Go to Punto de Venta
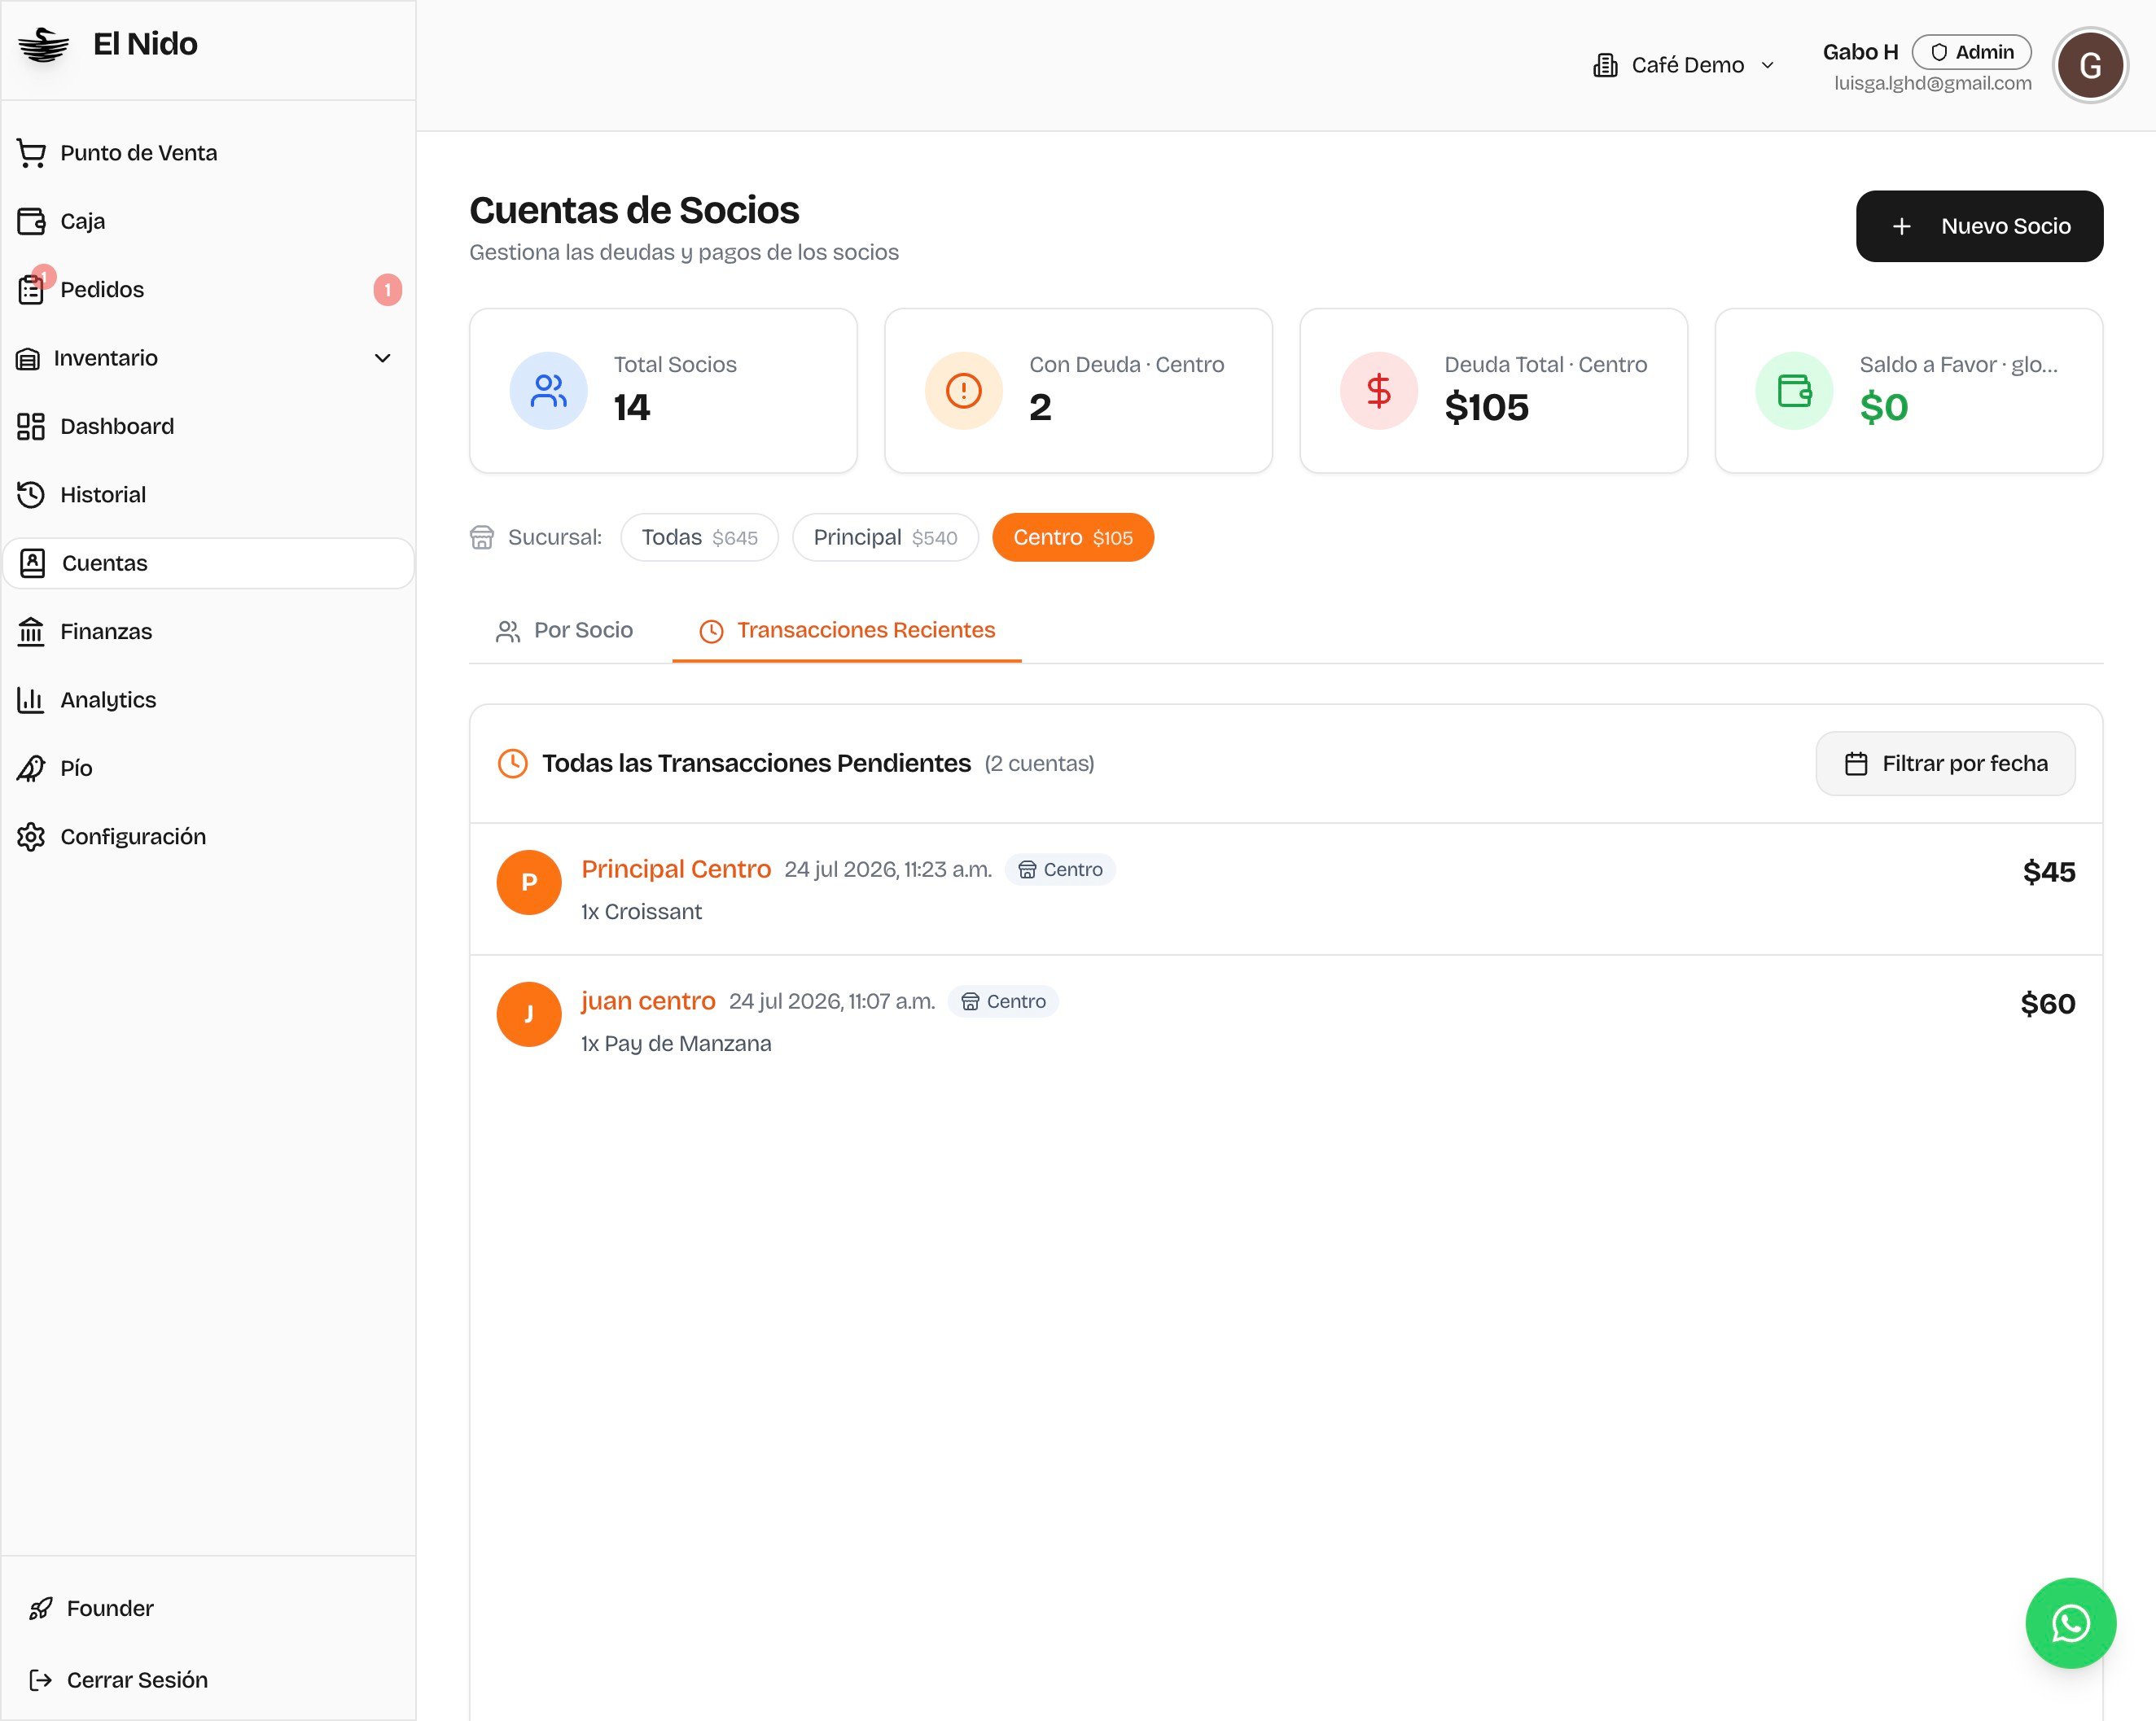The image size is (2156, 1721). click(x=208, y=153)
